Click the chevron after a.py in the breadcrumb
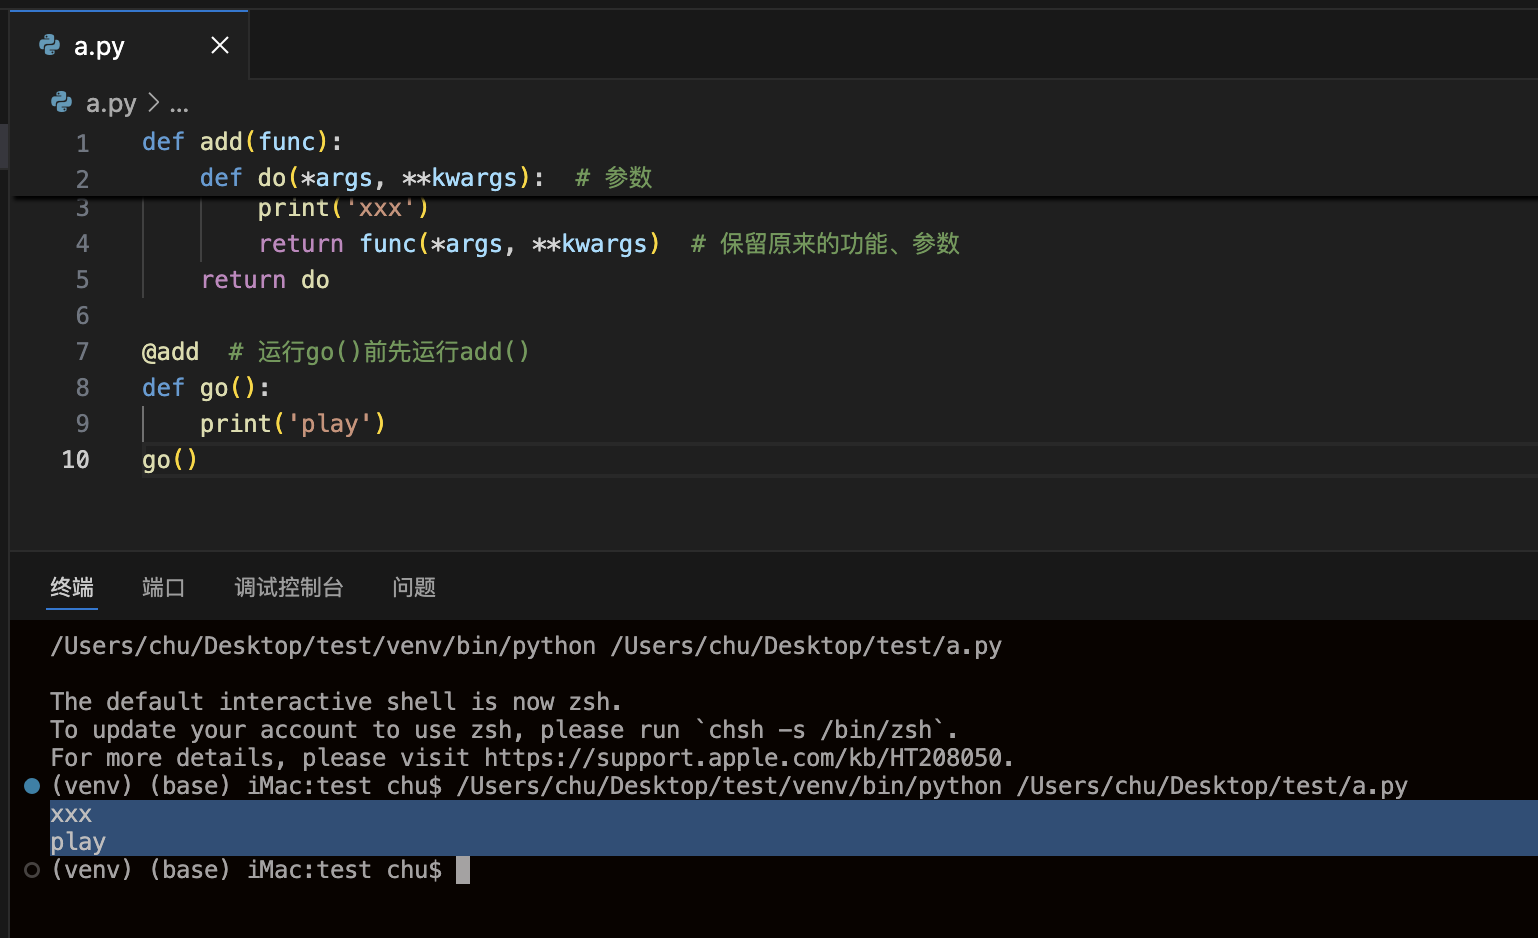This screenshot has width=1538, height=938. click(x=152, y=103)
